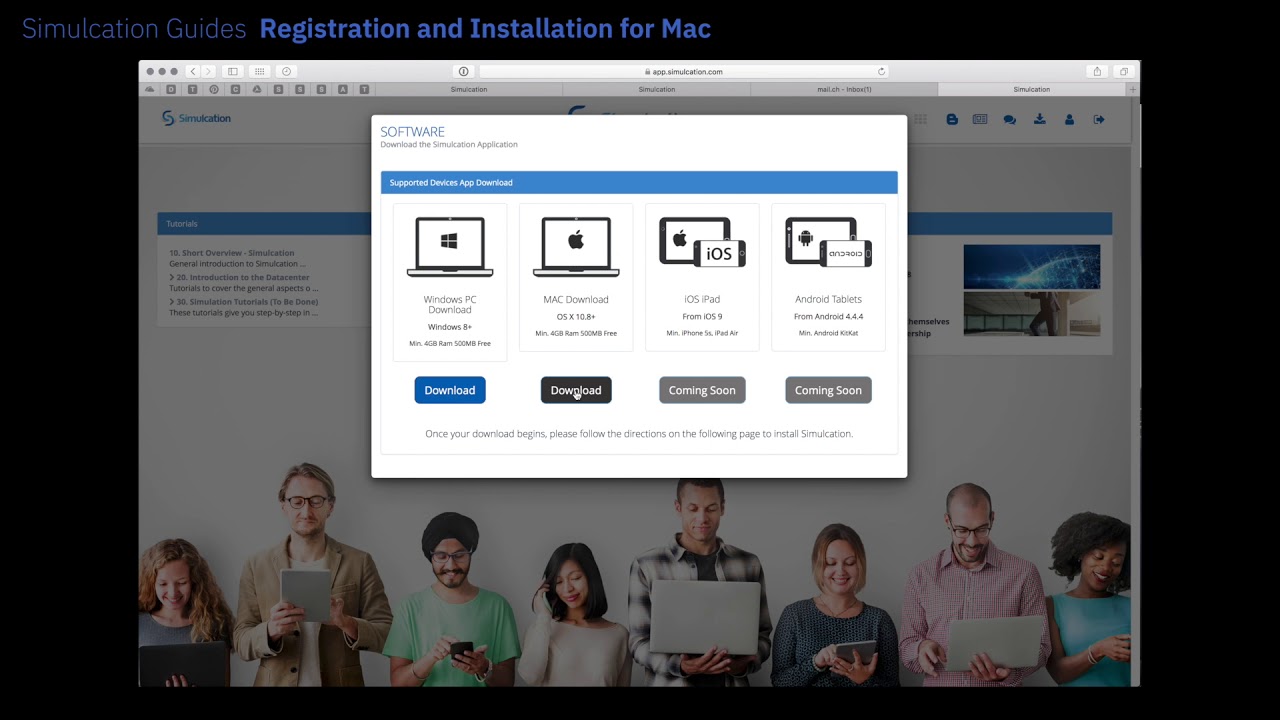Click the blue globe network thumbnail
Viewport: 1280px width, 720px height.
1031,267
